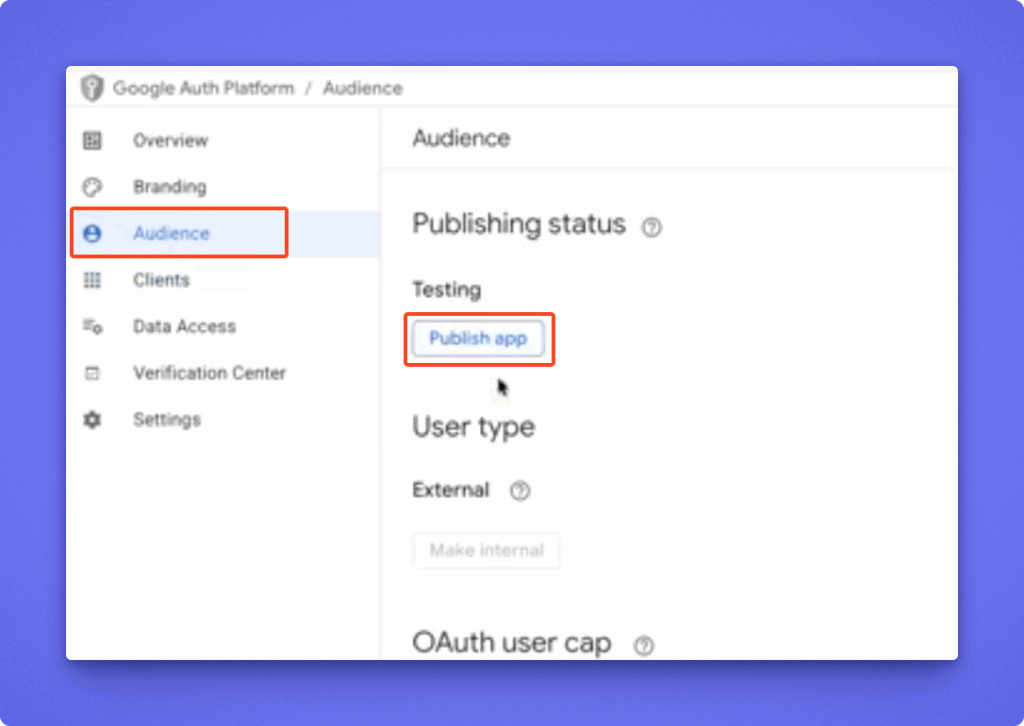Click the Data Access icon in sidebar
This screenshot has height=726, width=1024.
92,327
